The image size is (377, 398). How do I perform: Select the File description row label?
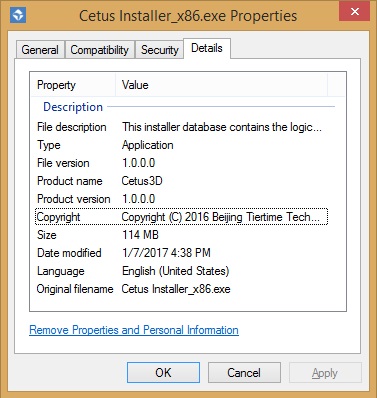click(72, 127)
